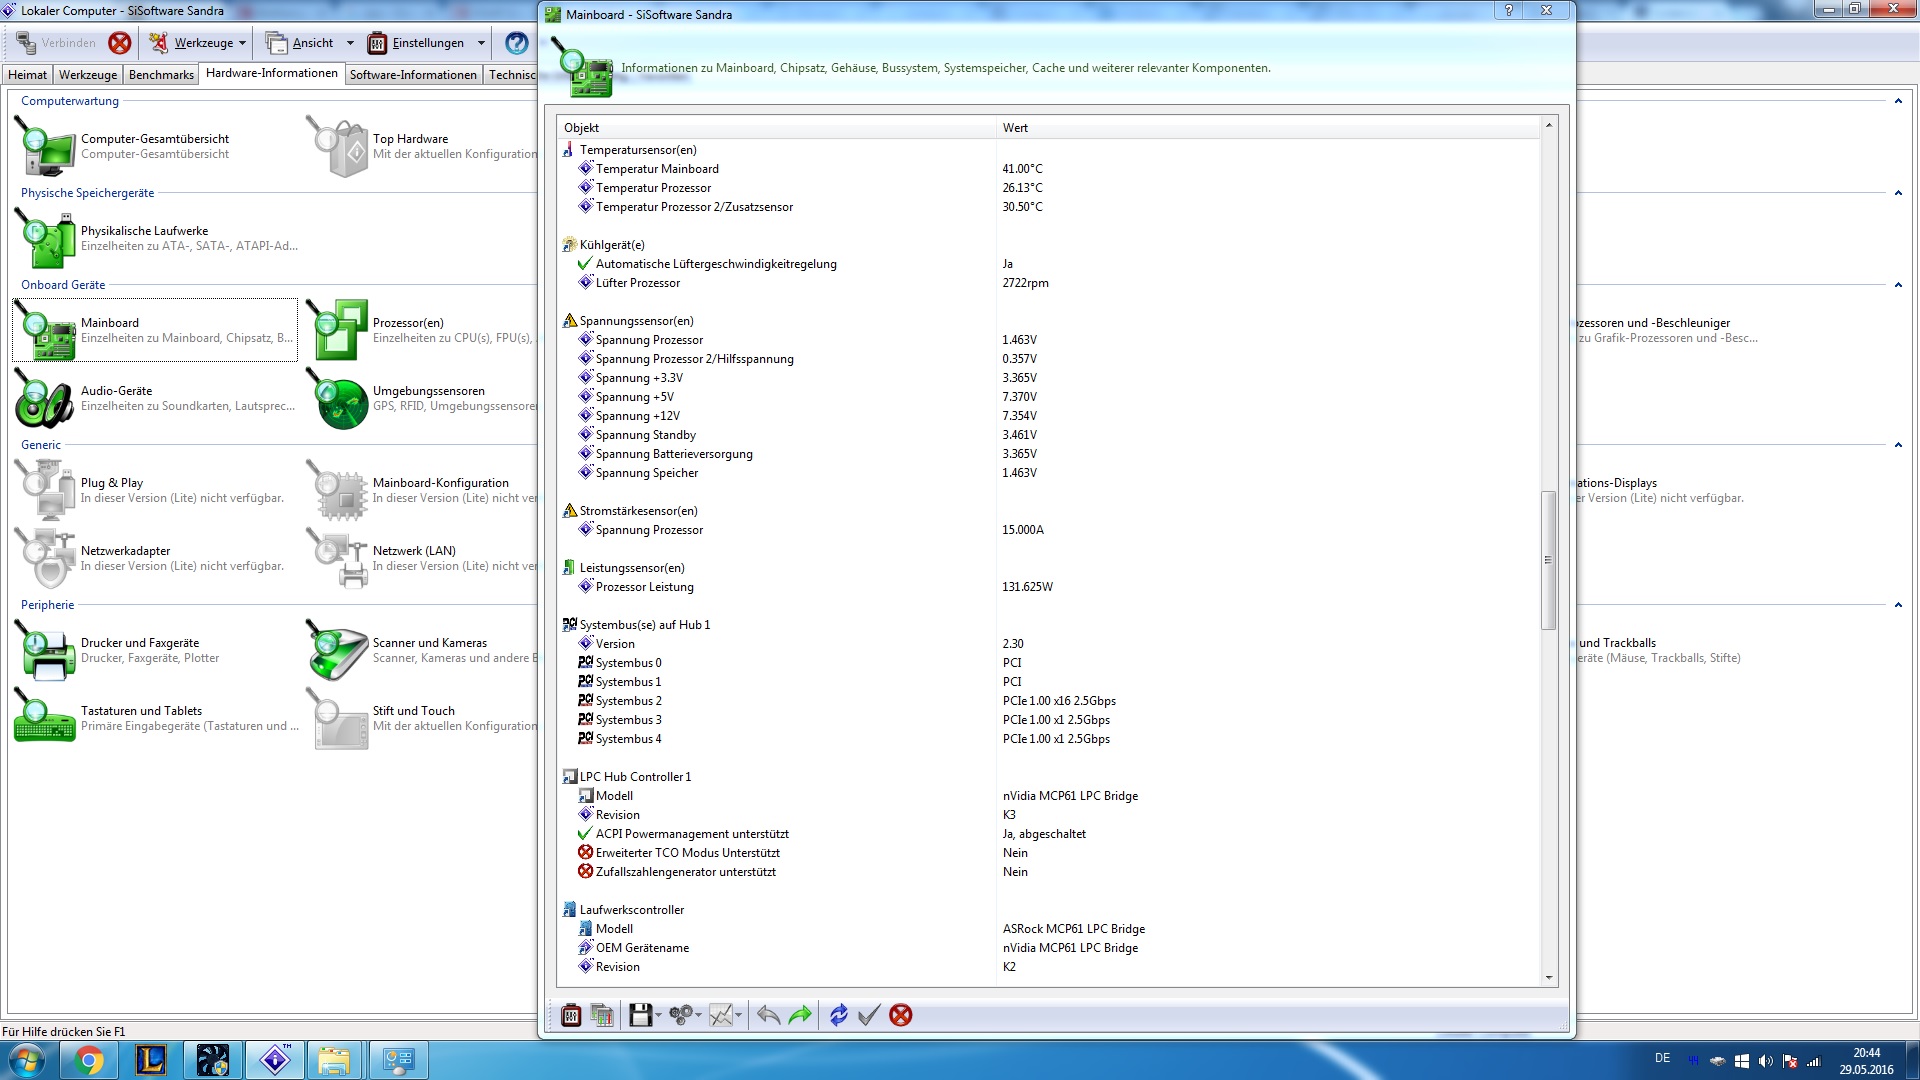This screenshot has height=1080, width=1920.
Task: Open dropdown arrow next to save icon
Action: coord(658,1016)
